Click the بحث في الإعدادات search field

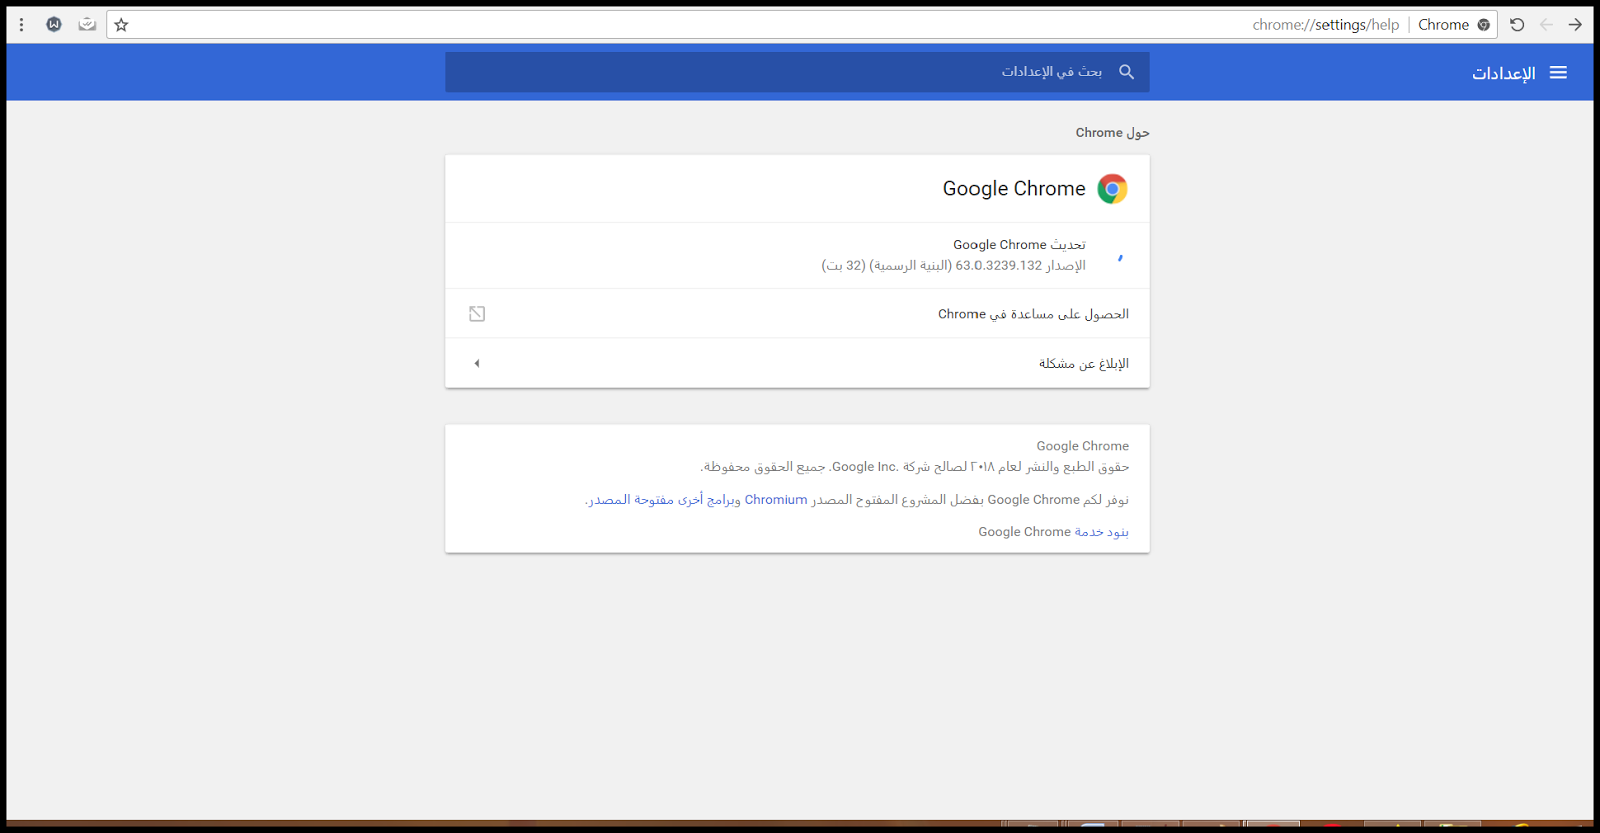coord(797,72)
